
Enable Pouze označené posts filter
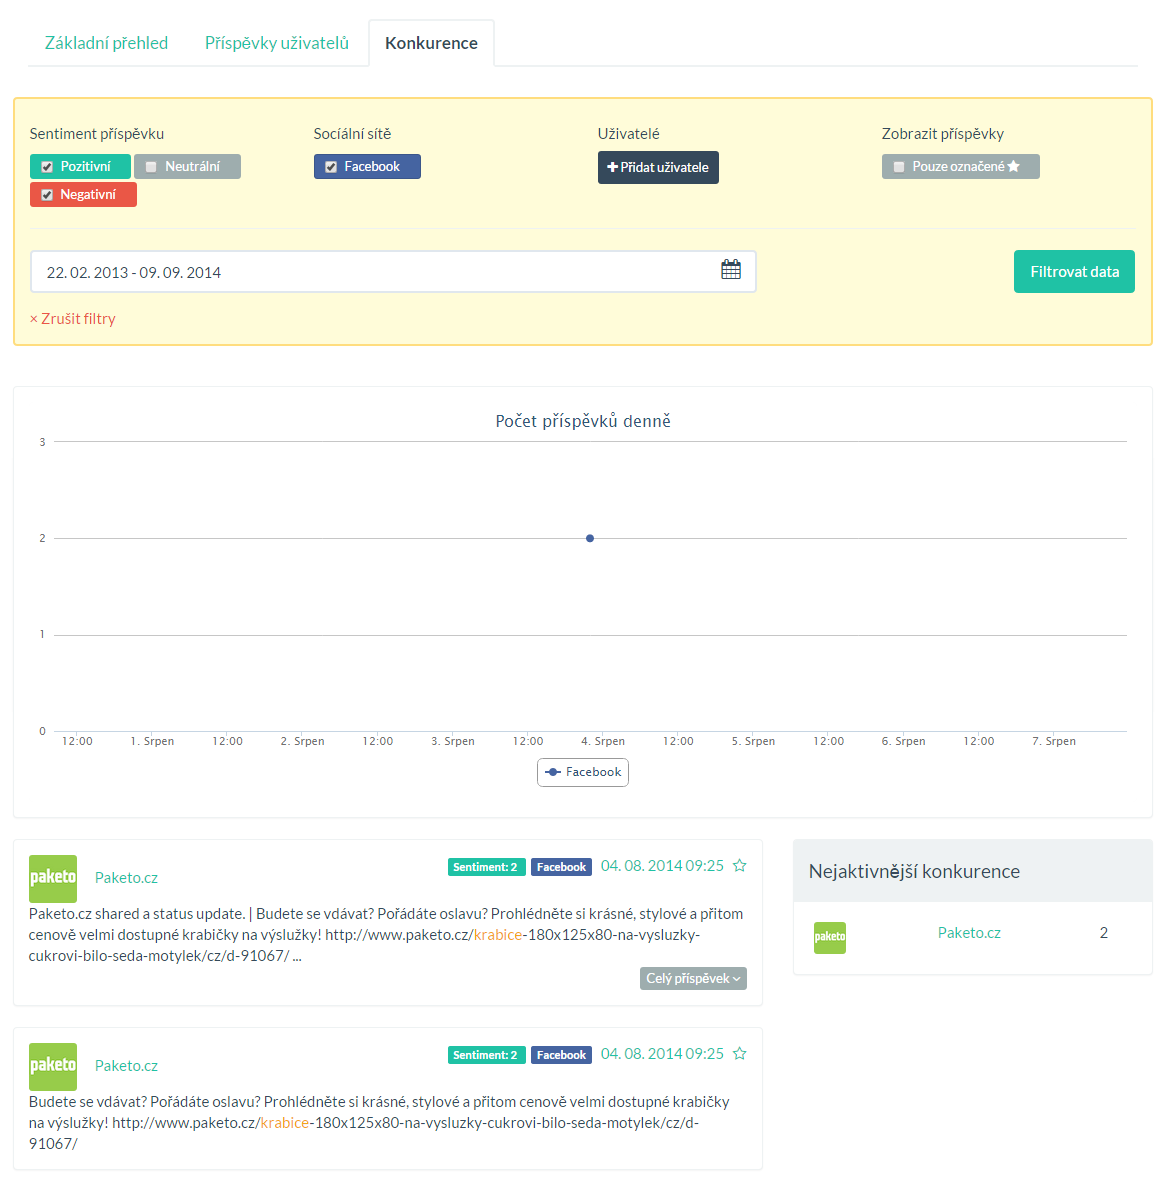coord(899,167)
